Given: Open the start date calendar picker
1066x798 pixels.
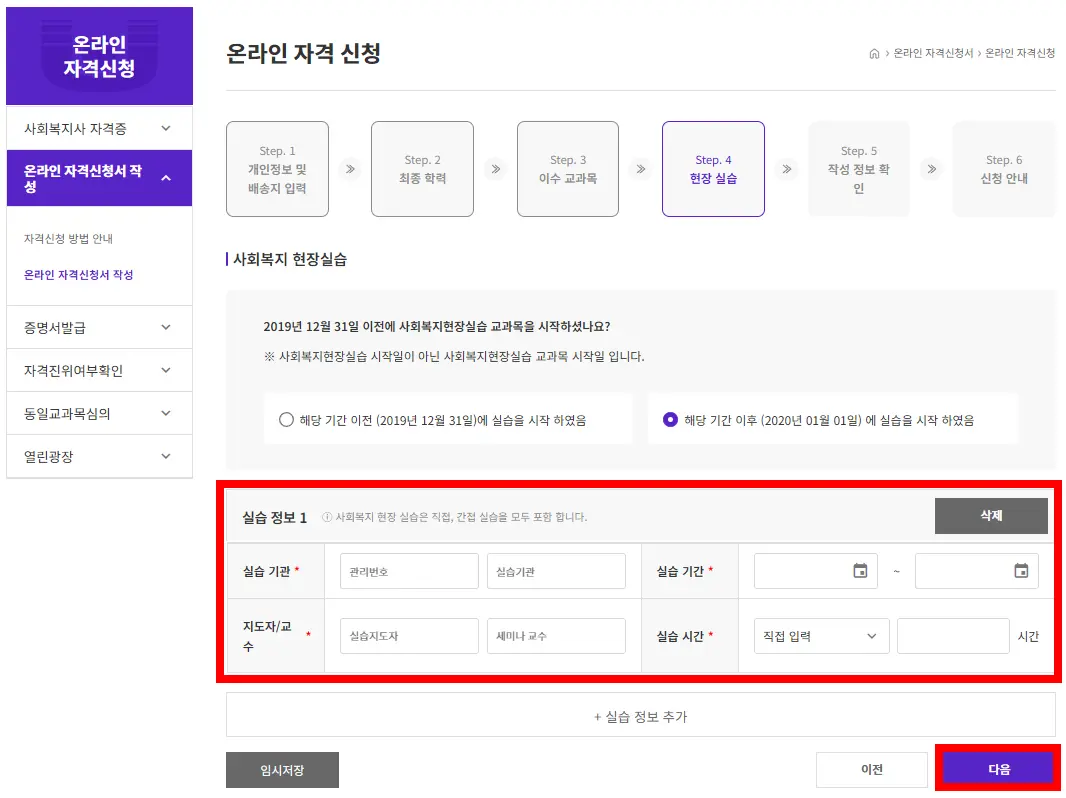Looking at the screenshot, I should click(860, 571).
